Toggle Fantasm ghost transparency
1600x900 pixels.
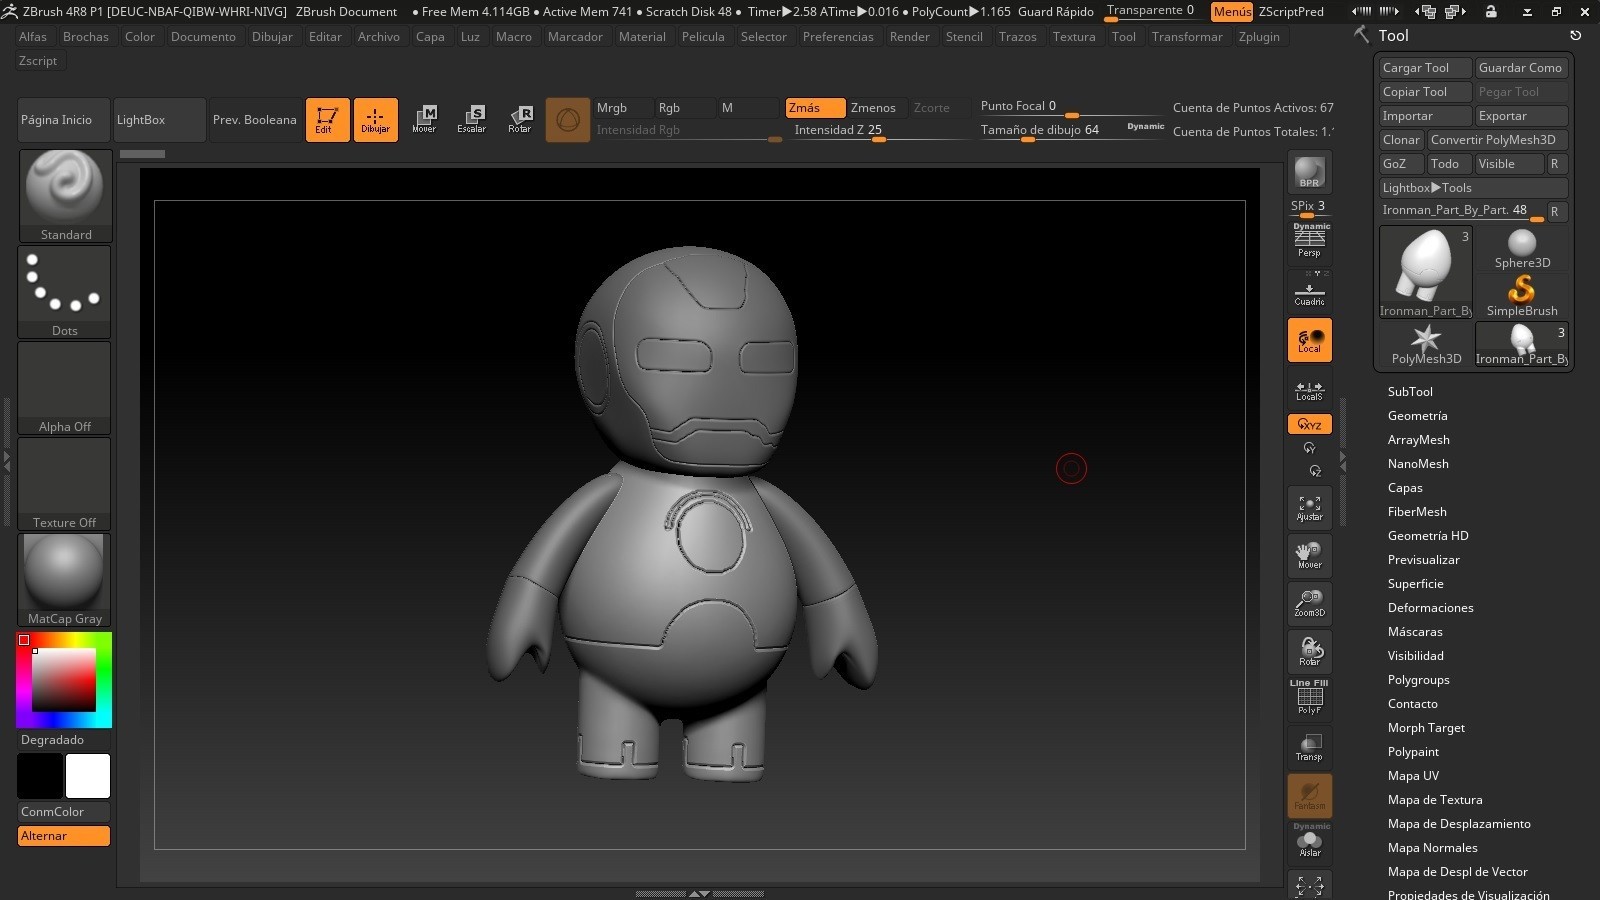pyautogui.click(x=1309, y=795)
